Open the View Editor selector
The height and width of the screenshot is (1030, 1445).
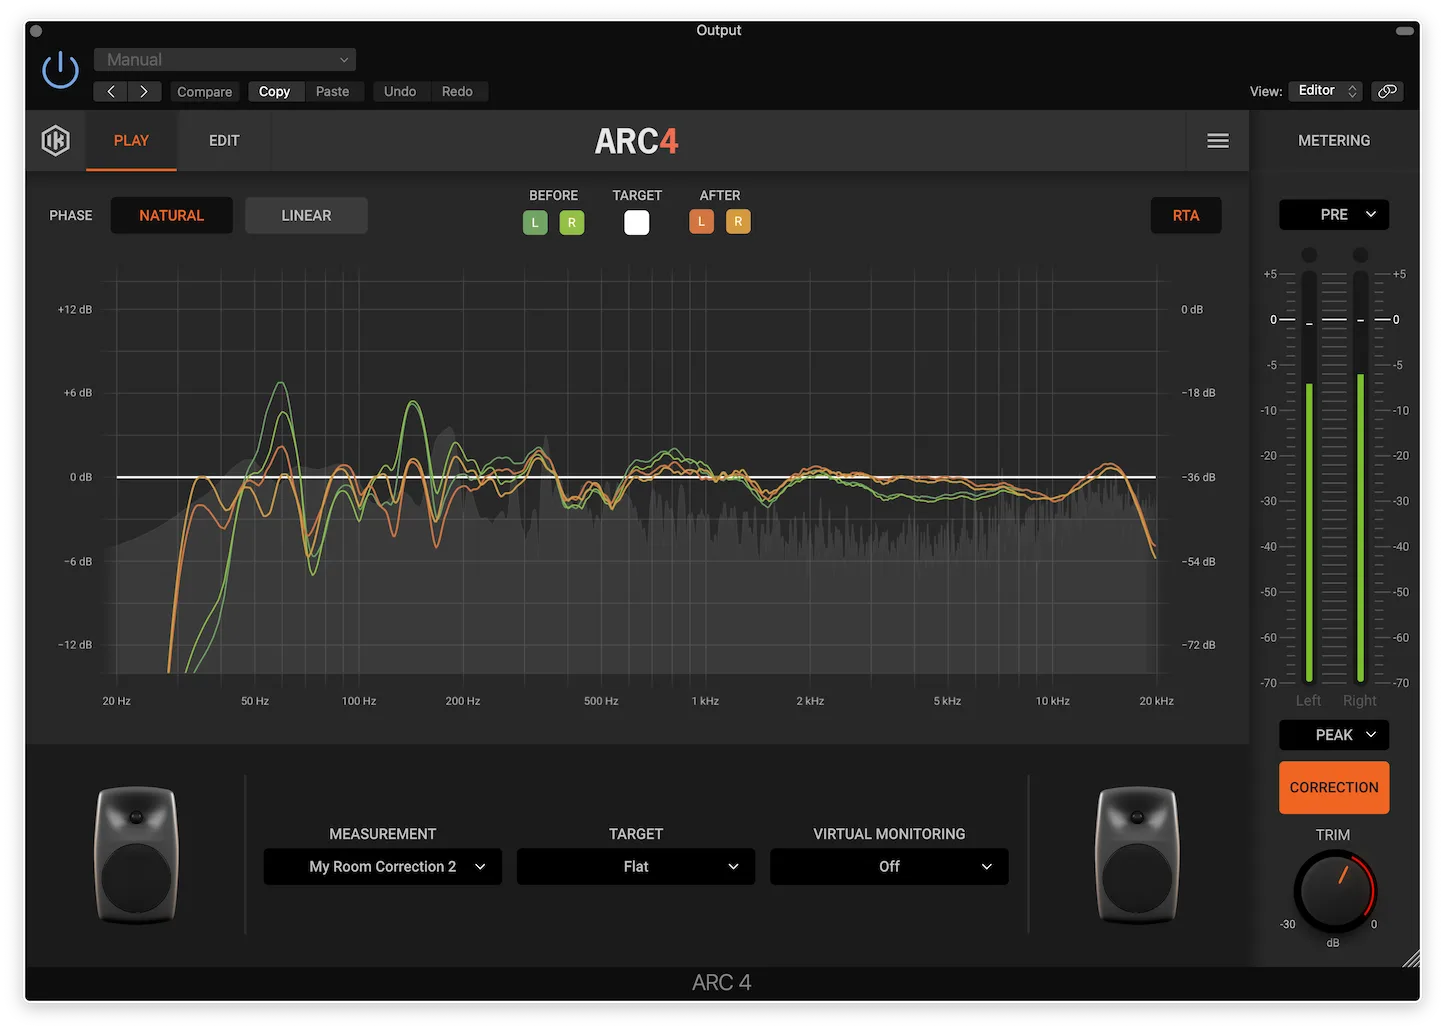pyautogui.click(x=1325, y=91)
